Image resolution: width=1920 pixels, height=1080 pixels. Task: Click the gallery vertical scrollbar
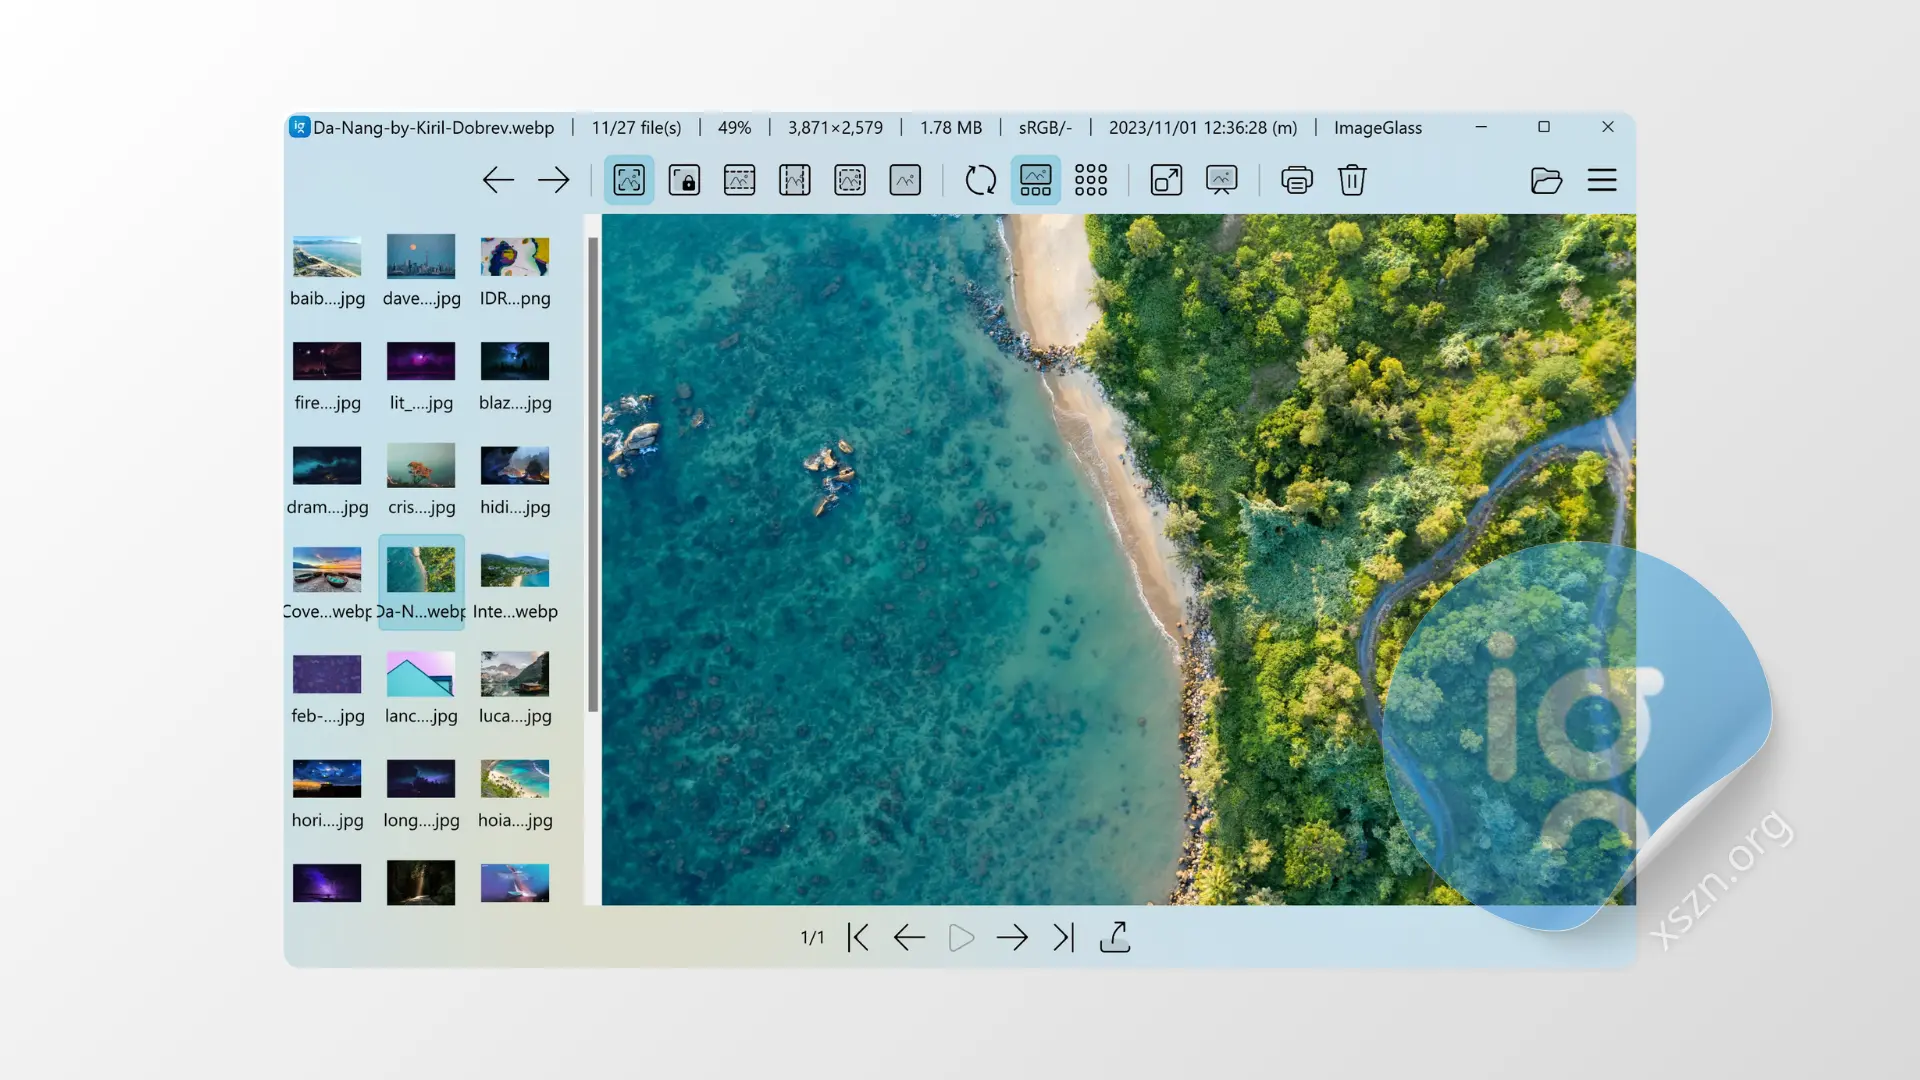[x=593, y=475]
